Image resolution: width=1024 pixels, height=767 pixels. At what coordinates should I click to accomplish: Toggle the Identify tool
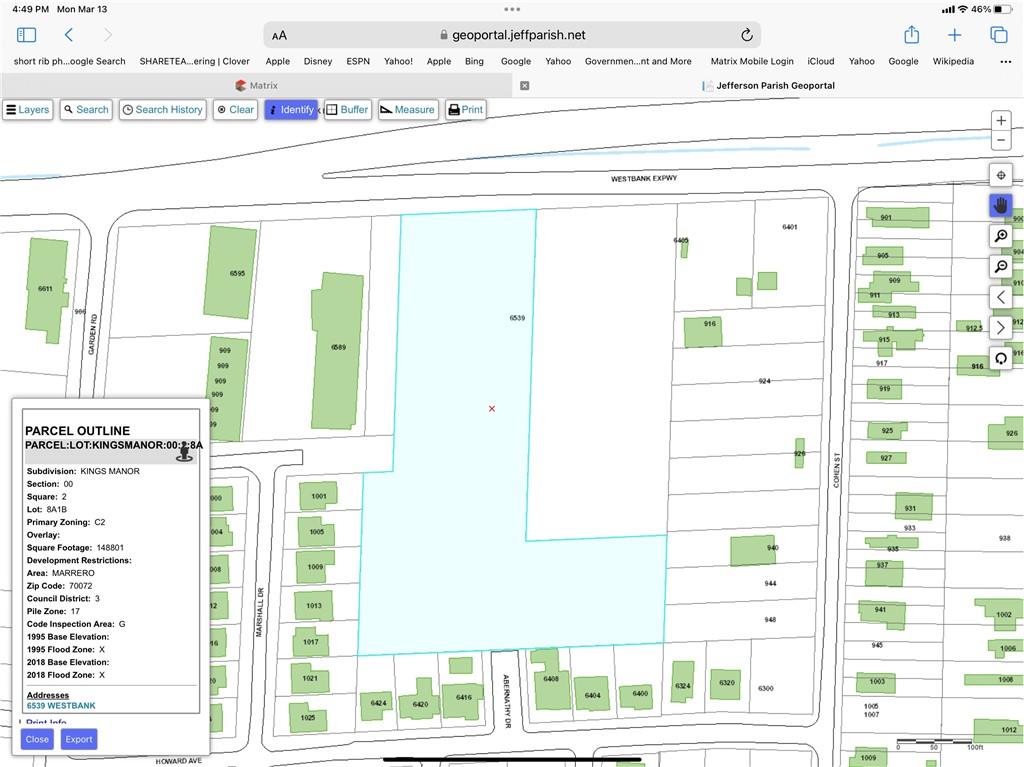290,110
